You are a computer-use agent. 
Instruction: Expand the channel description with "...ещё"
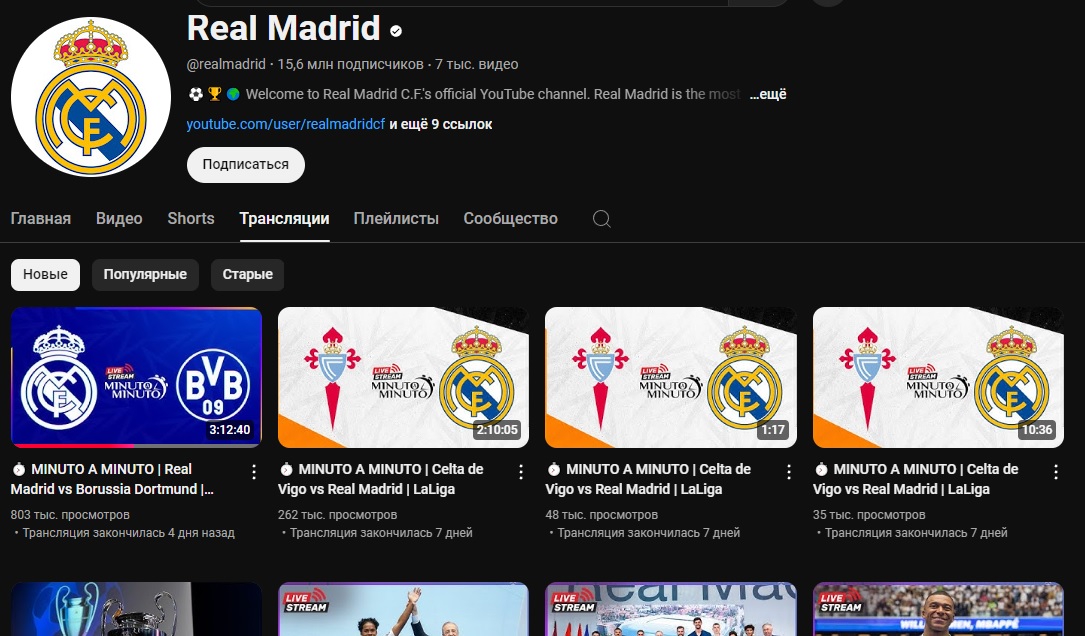pos(768,94)
